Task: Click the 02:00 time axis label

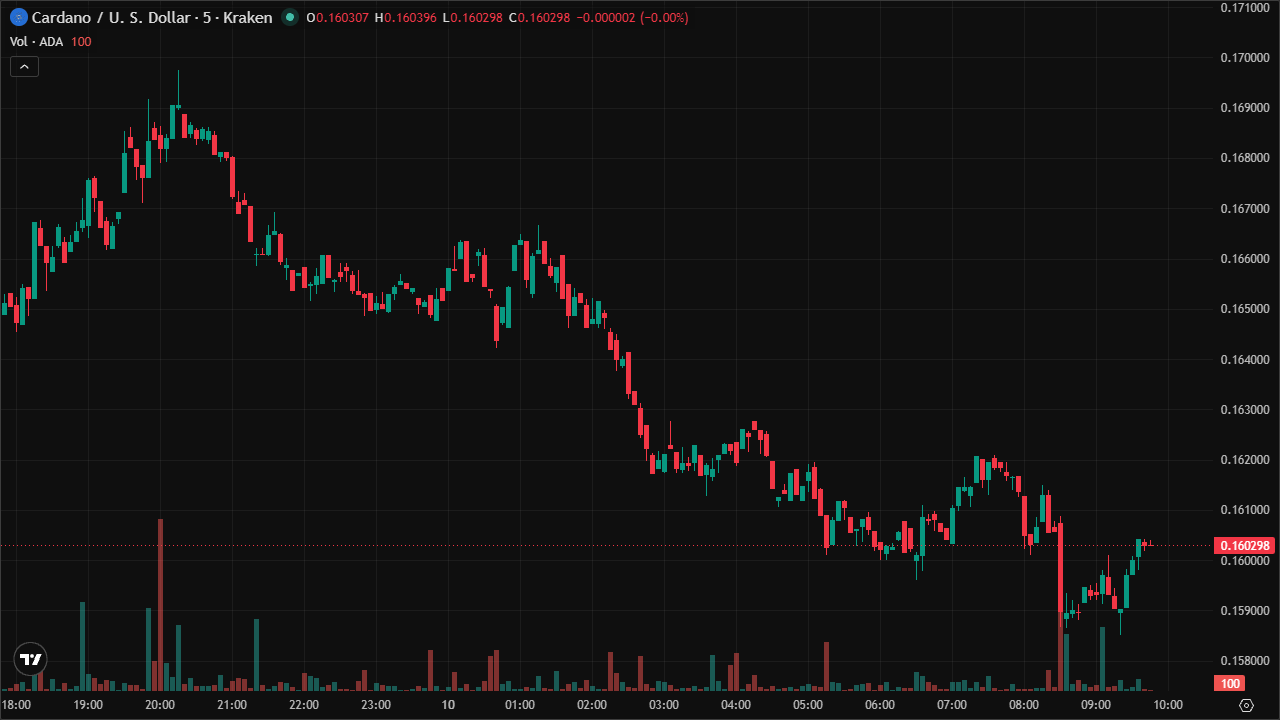Action: click(x=592, y=705)
